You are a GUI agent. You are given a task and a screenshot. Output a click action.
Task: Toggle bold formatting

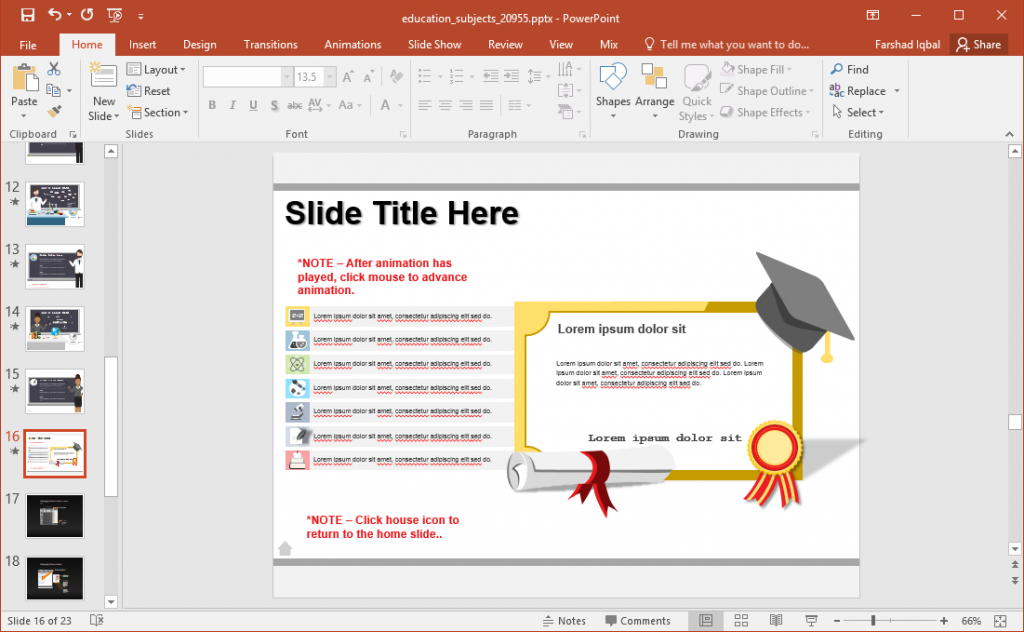click(211, 104)
